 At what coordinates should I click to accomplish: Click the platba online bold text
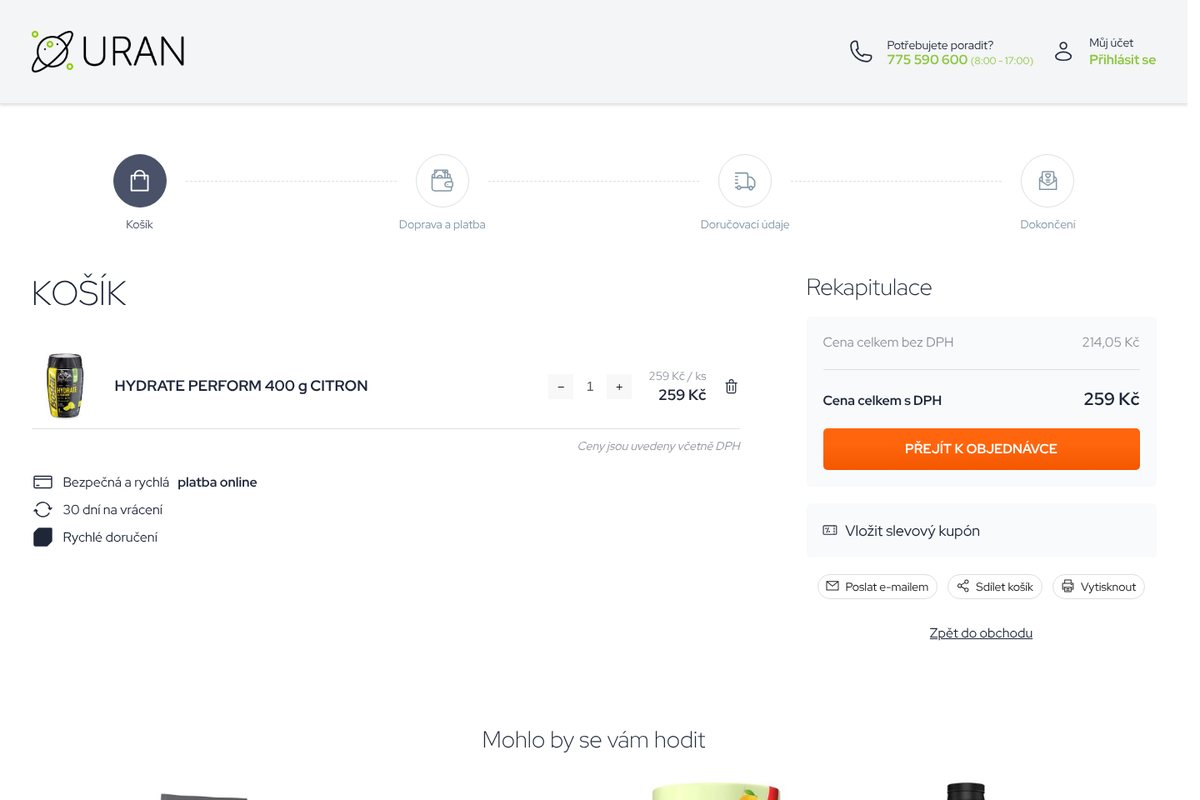point(217,482)
